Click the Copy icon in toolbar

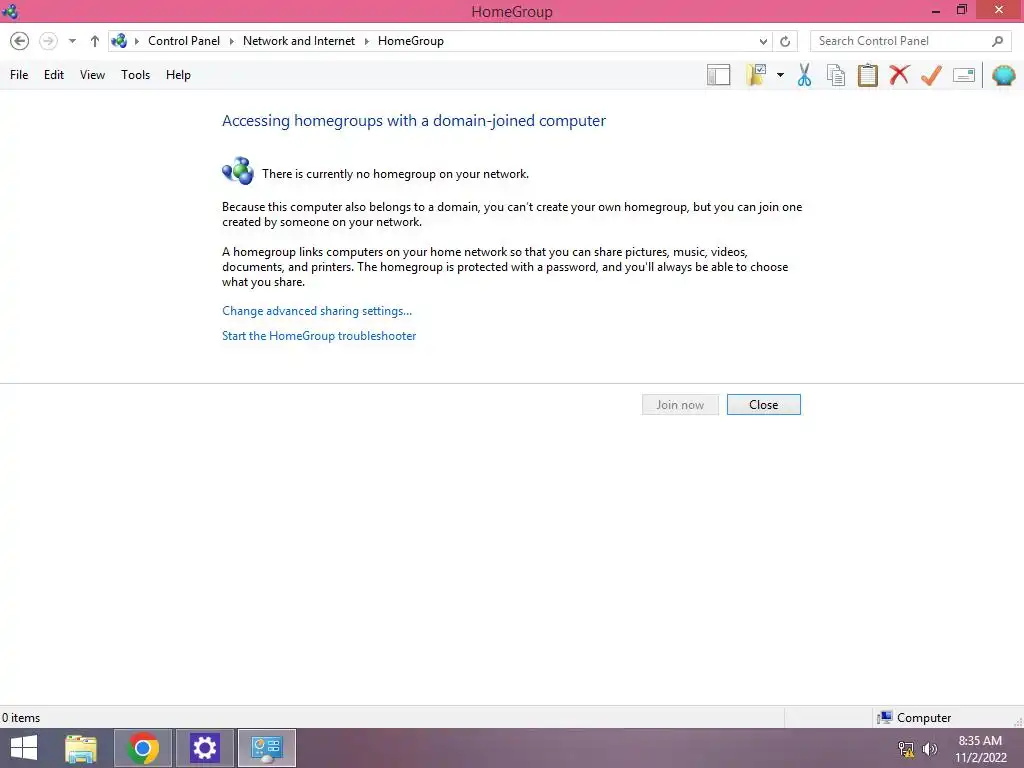(836, 75)
